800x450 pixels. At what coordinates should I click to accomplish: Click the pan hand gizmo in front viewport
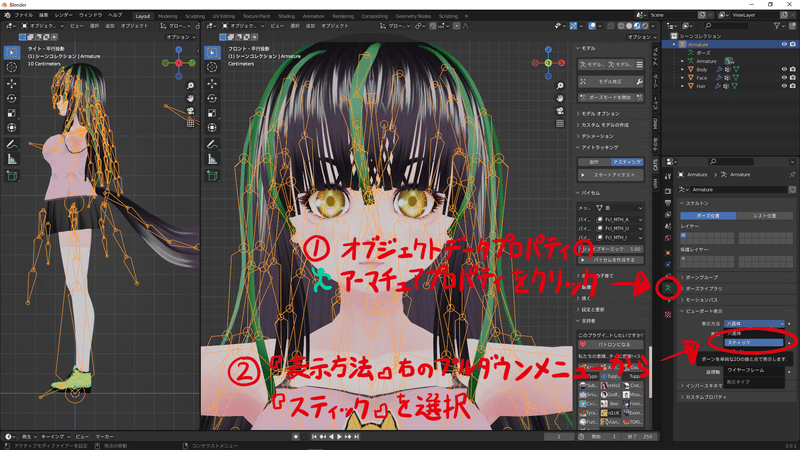(560, 98)
